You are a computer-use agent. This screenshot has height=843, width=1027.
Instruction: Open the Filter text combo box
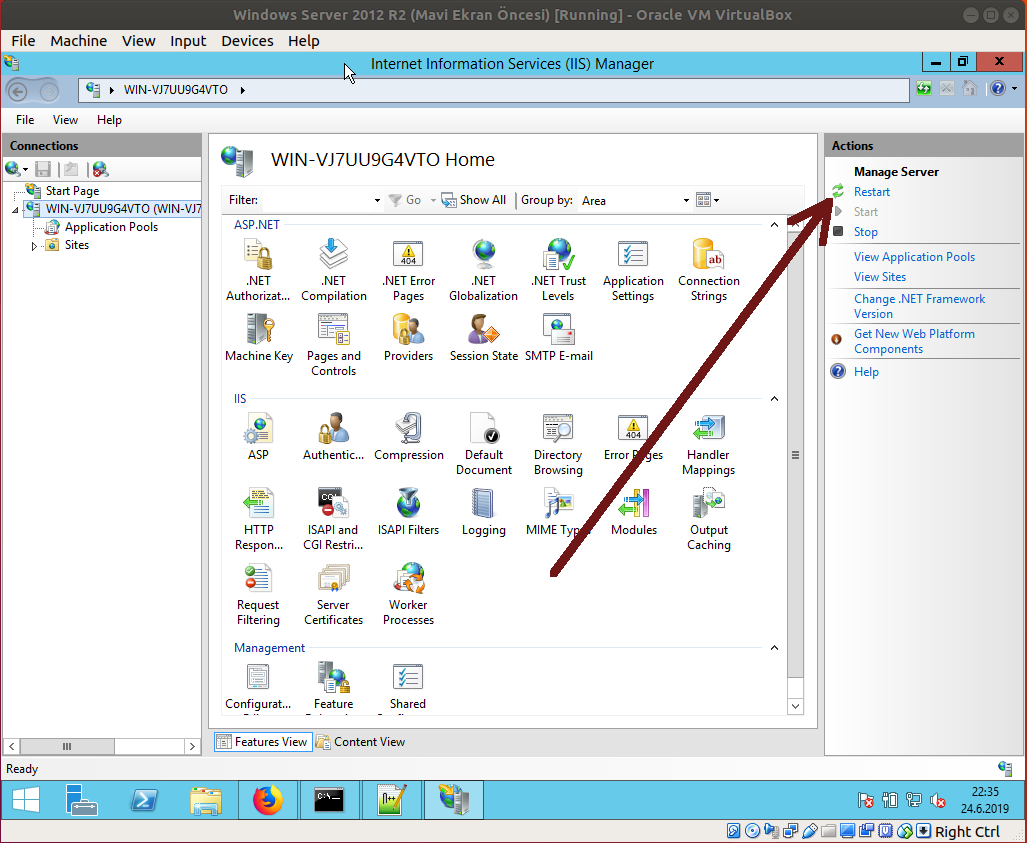tap(322, 200)
